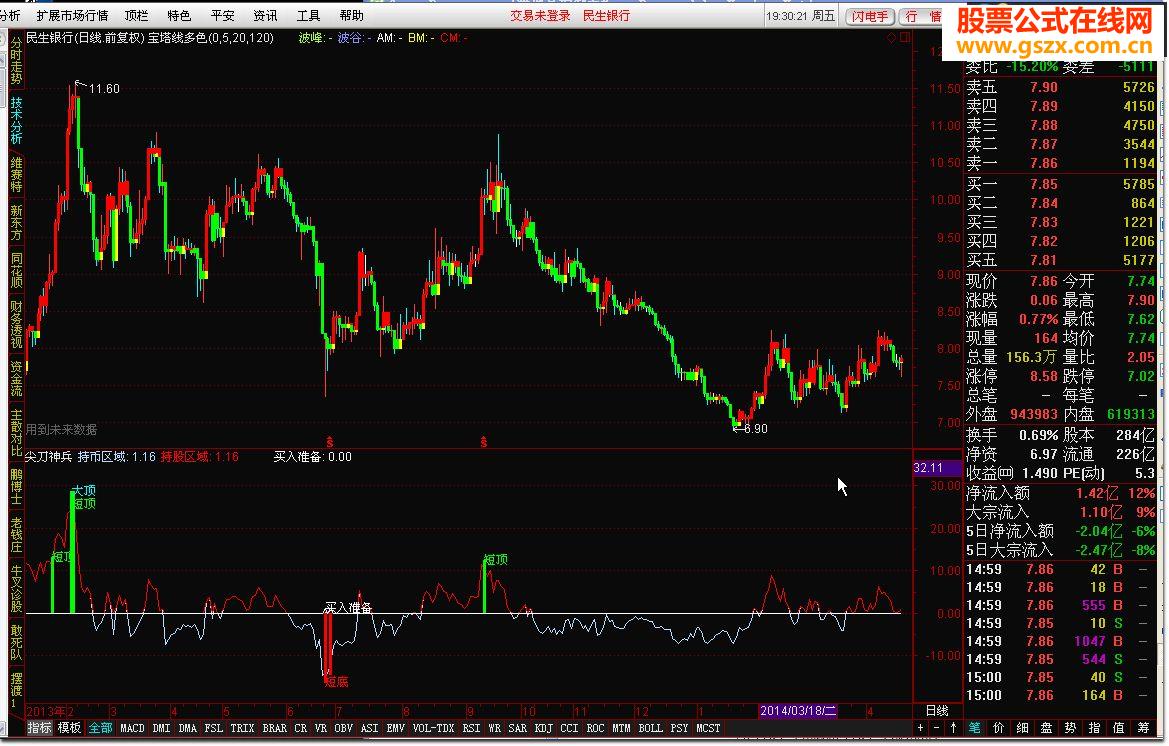
Task: Open the 老钱庄 side tab
Action: 16,534
